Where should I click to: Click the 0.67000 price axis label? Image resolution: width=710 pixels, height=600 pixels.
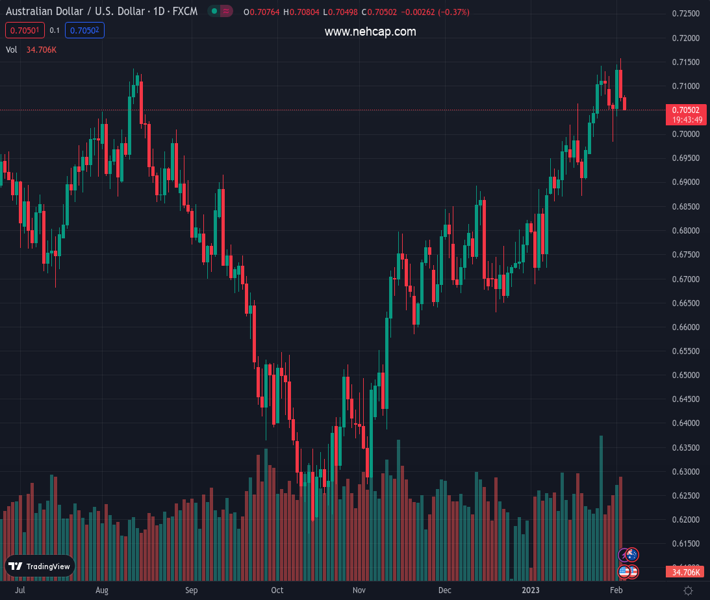point(686,279)
